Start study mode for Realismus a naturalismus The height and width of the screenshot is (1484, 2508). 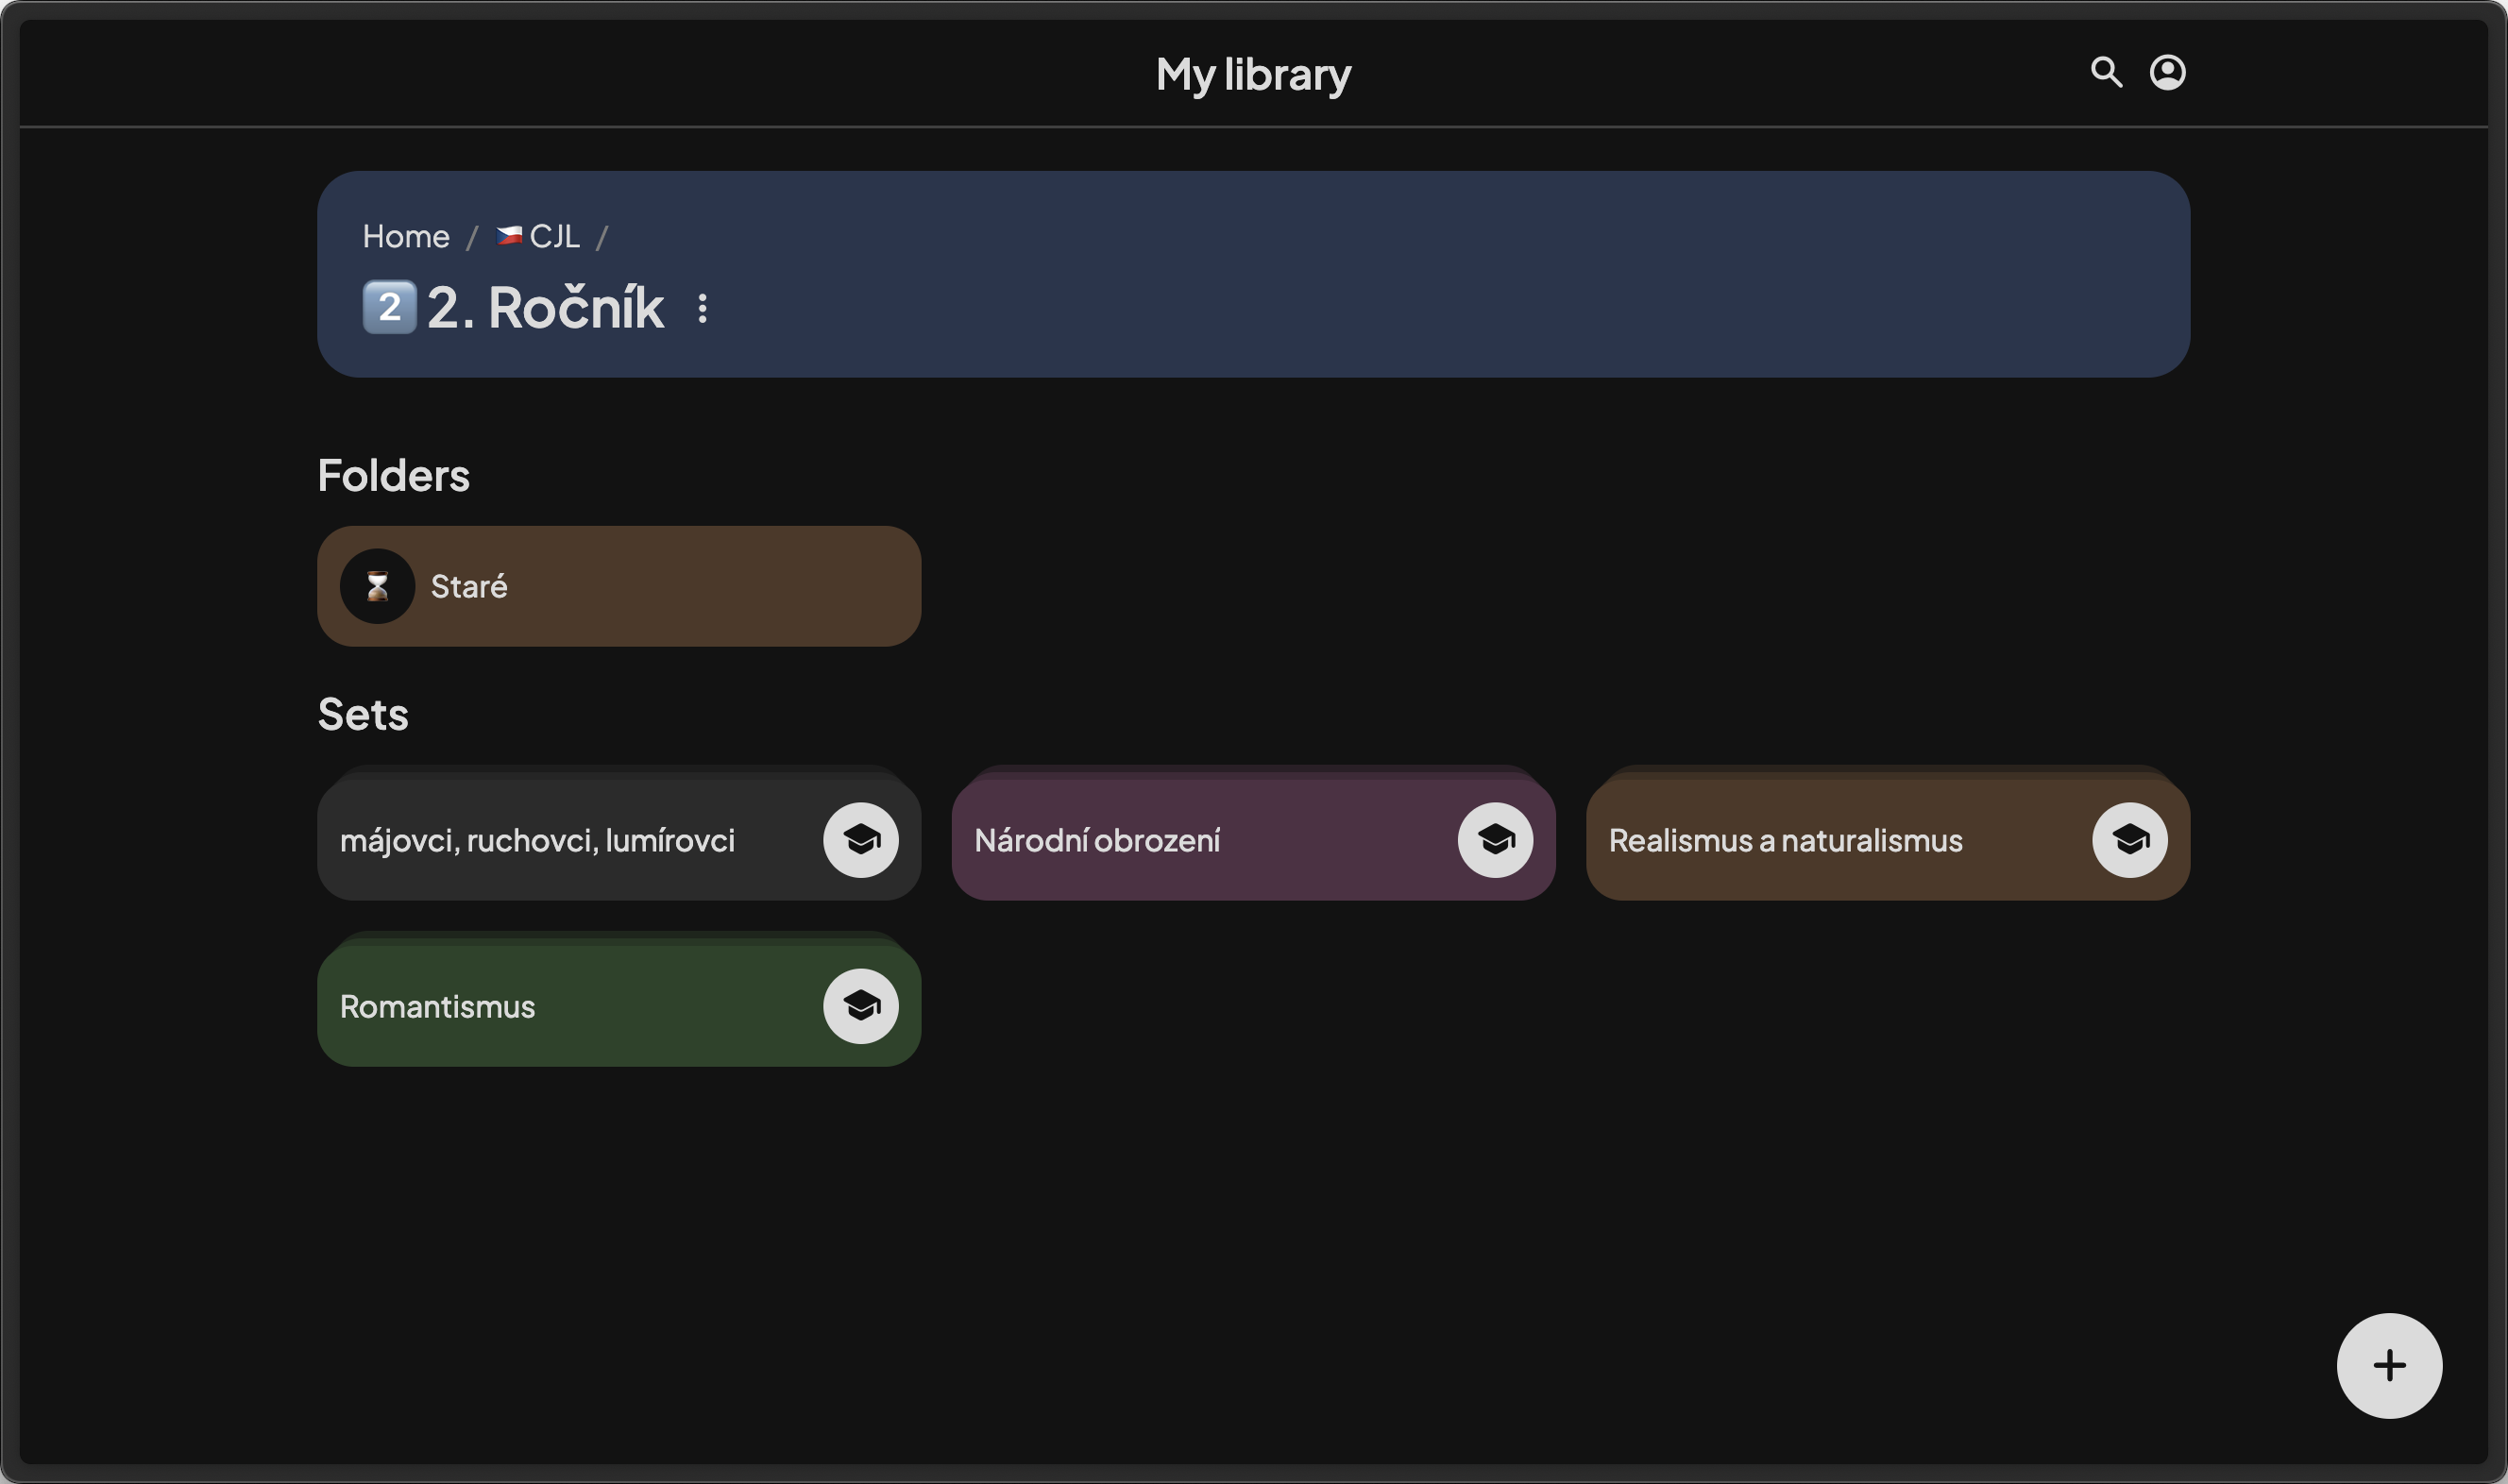coord(2129,840)
